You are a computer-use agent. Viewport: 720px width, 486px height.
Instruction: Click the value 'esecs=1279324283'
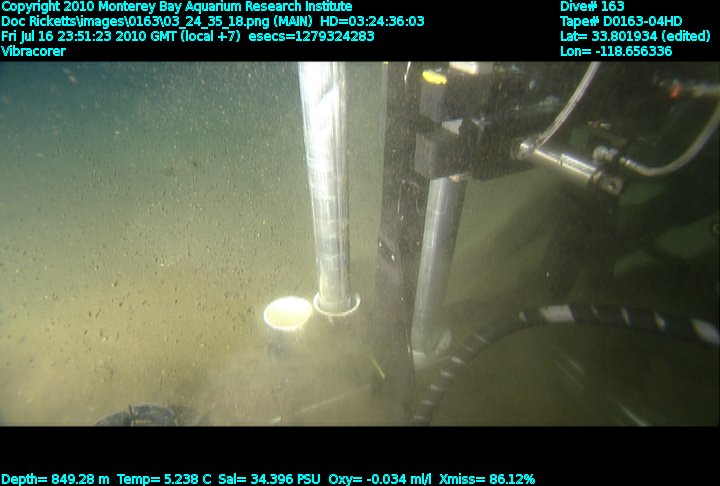click(311, 36)
